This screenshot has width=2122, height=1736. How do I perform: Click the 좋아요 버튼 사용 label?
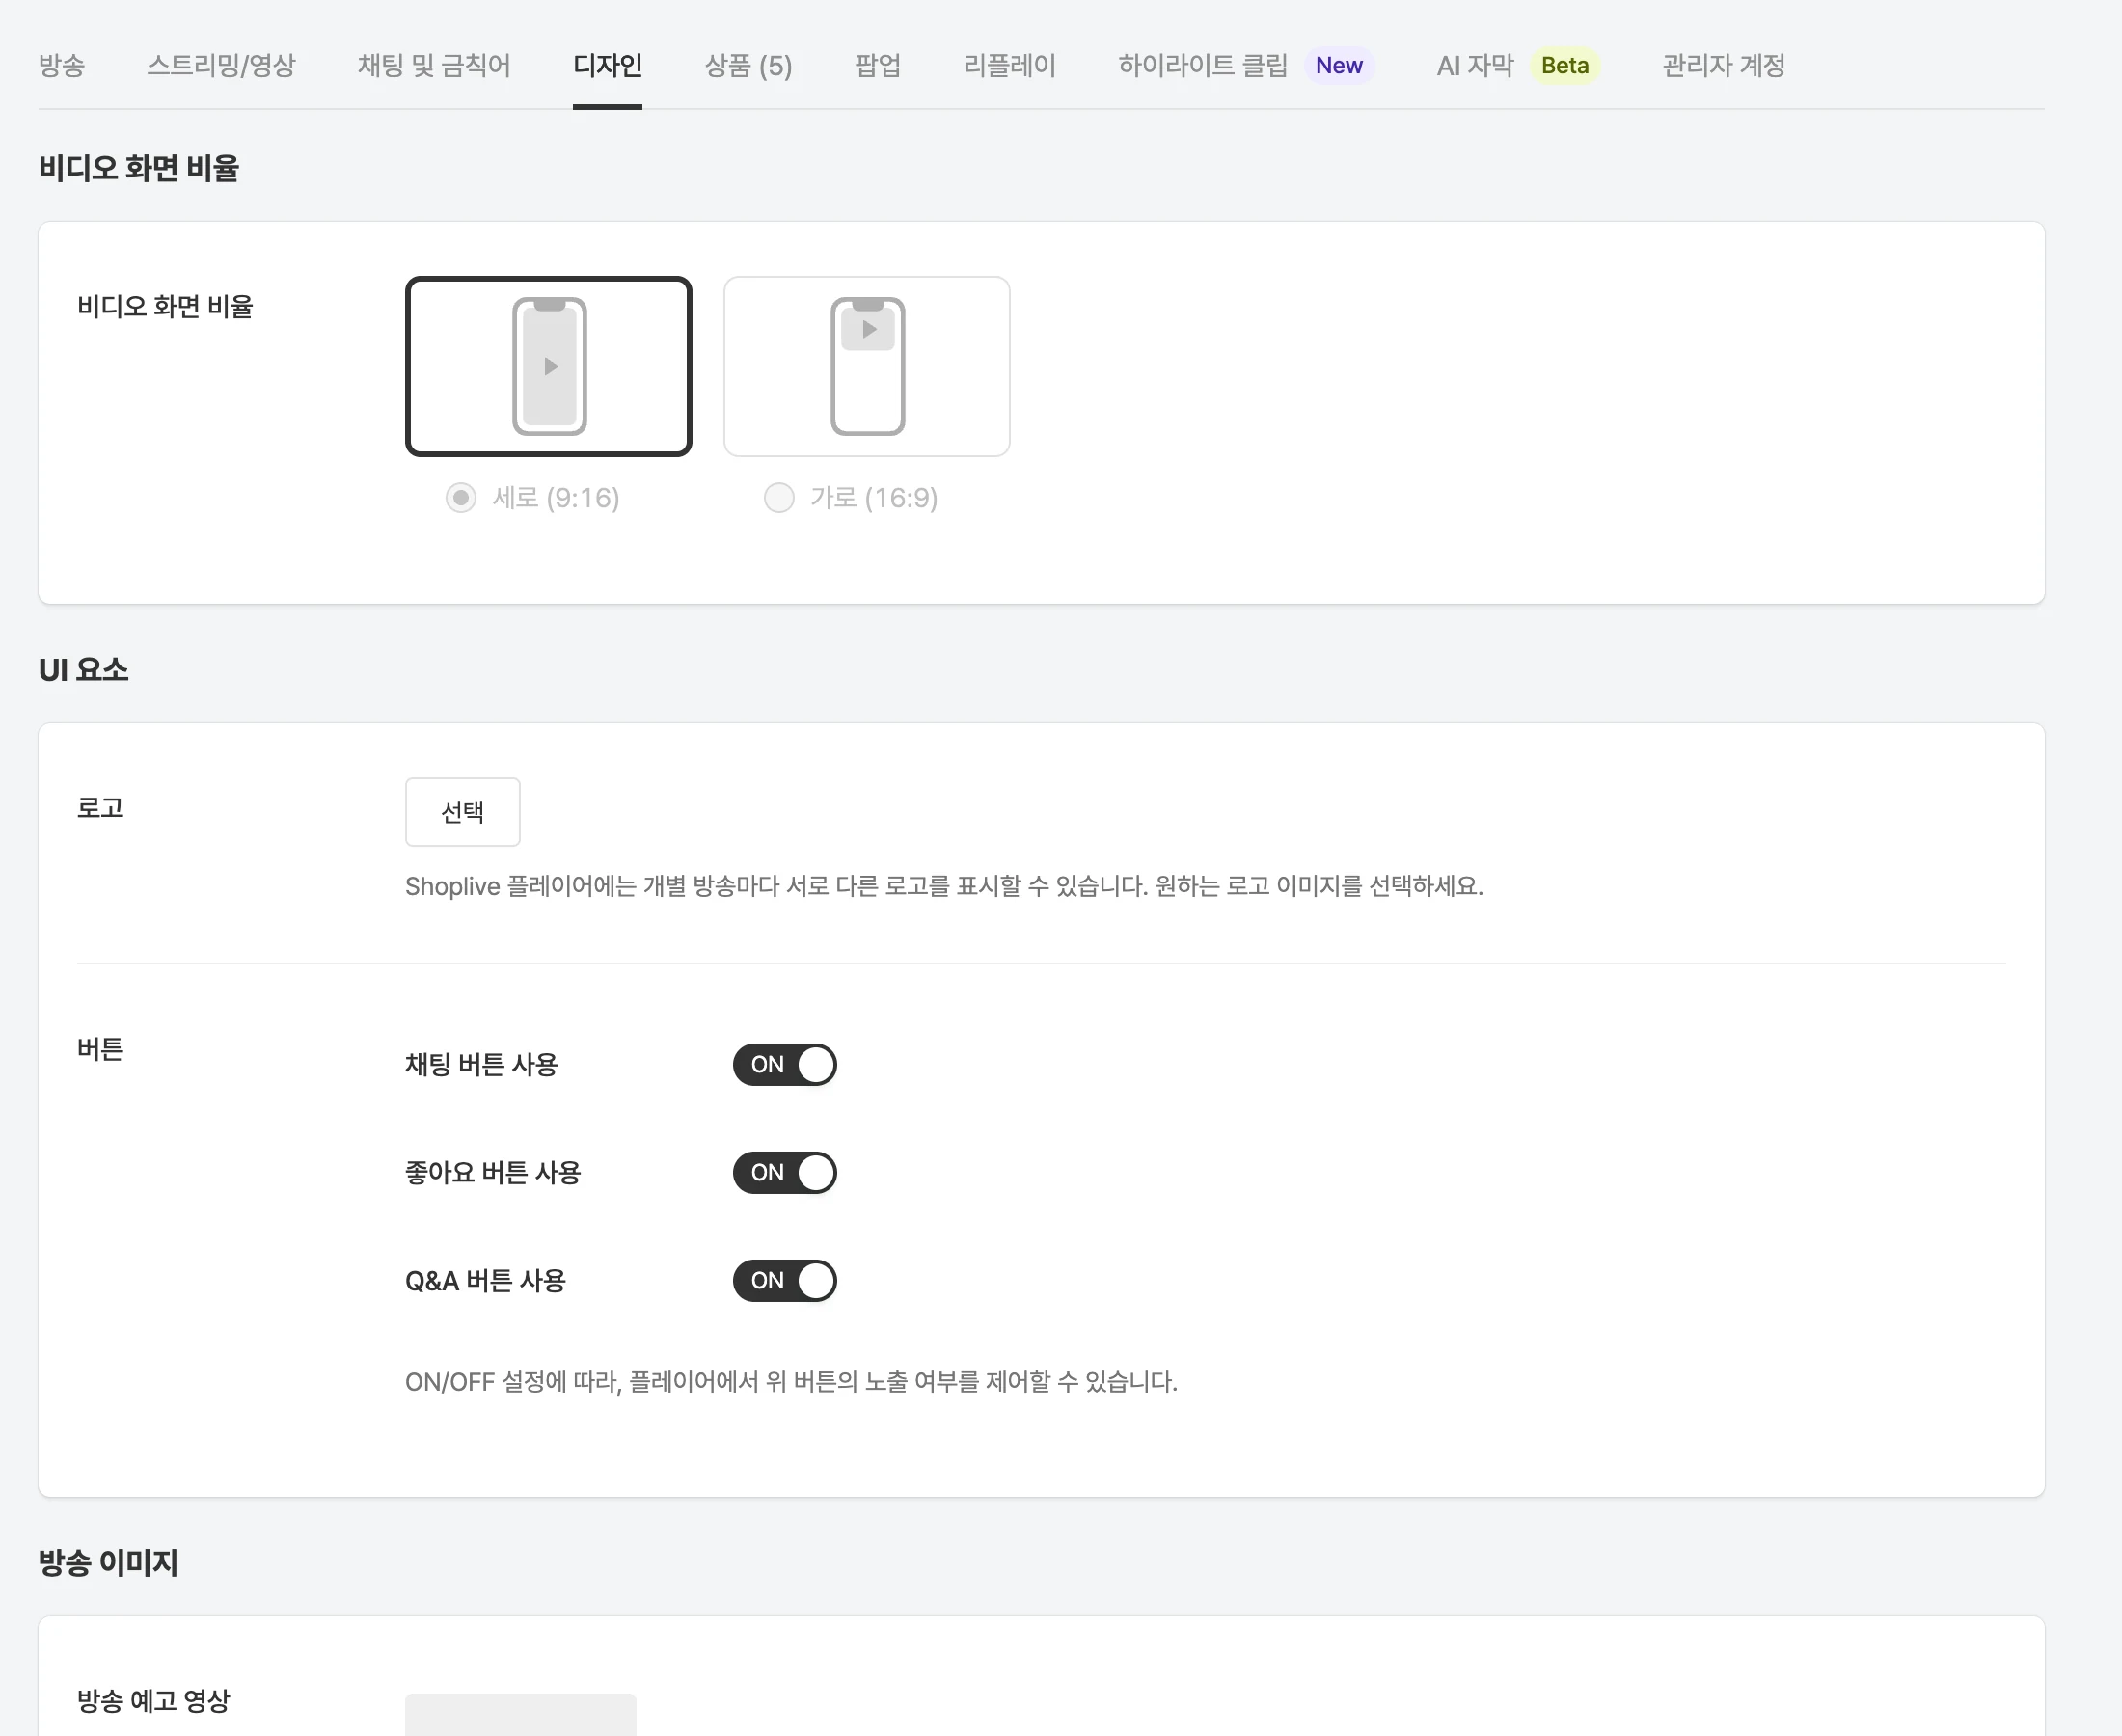click(x=493, y=1172)
